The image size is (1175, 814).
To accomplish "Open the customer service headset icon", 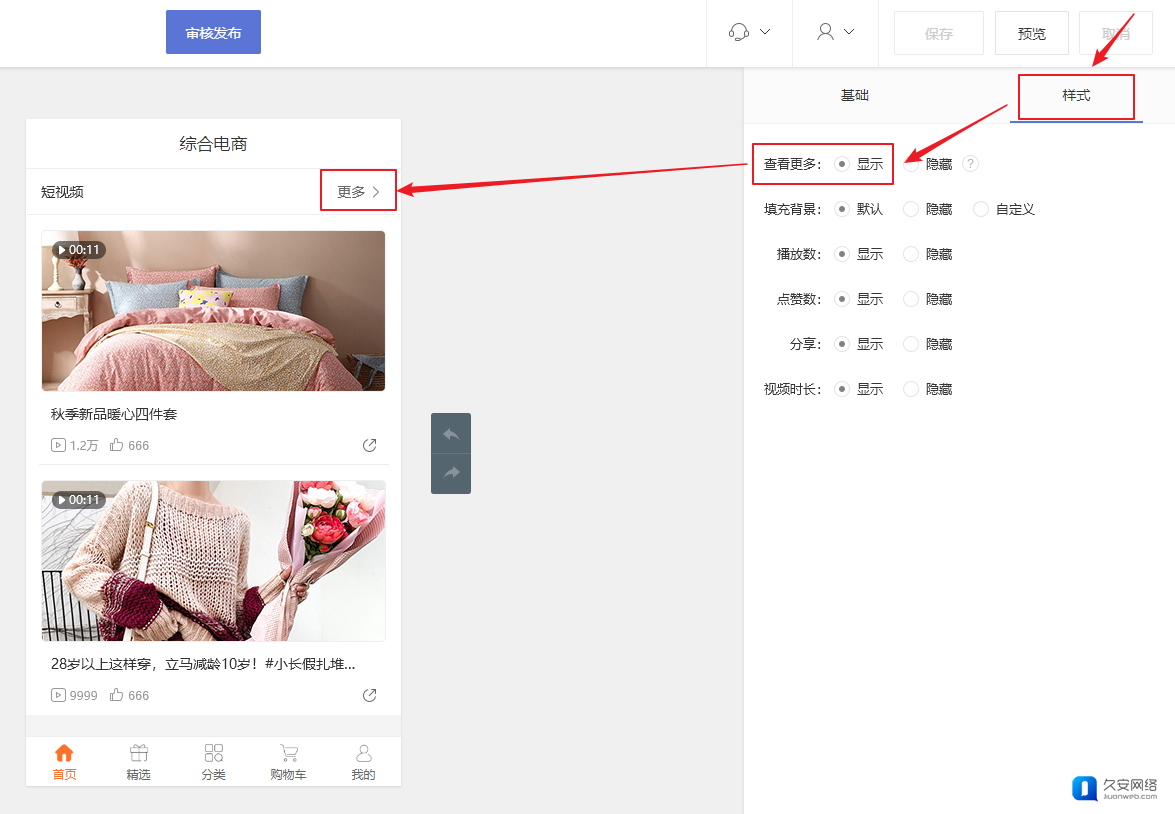I will (x=739, y=31).
